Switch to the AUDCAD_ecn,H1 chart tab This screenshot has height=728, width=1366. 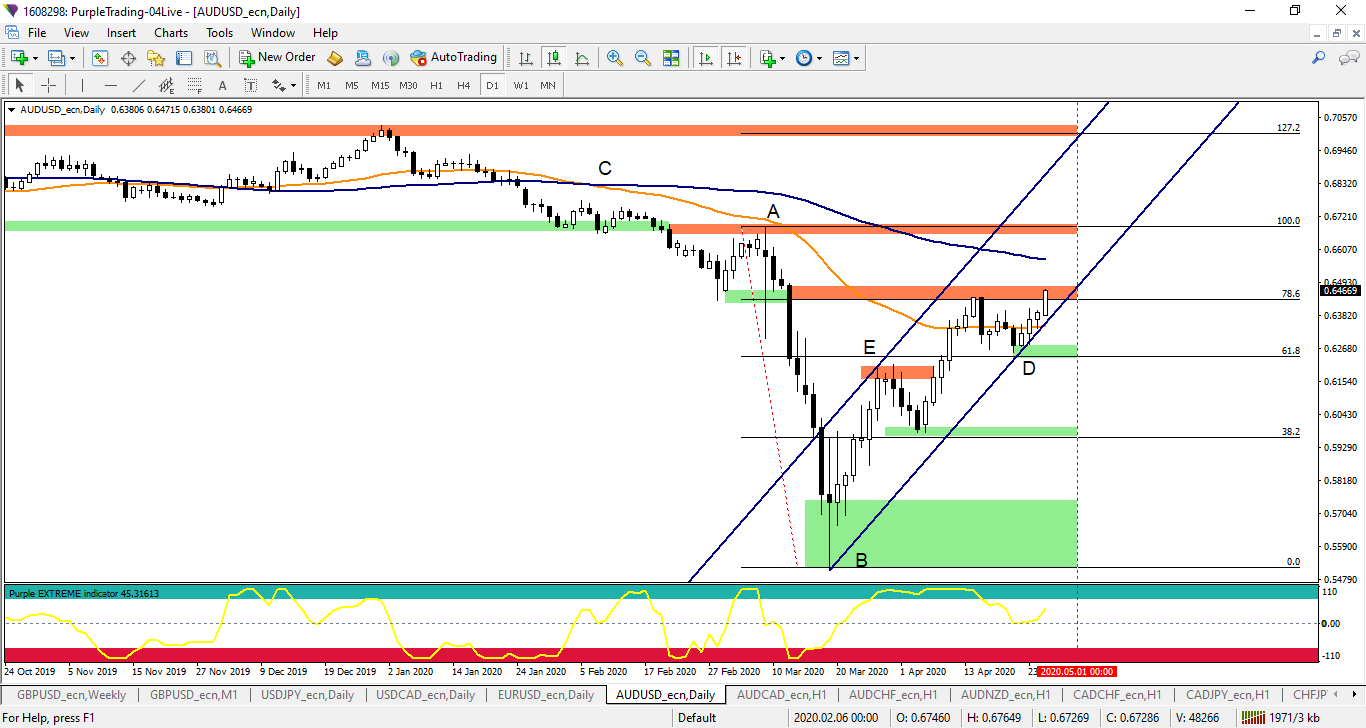tap(781, 694)
